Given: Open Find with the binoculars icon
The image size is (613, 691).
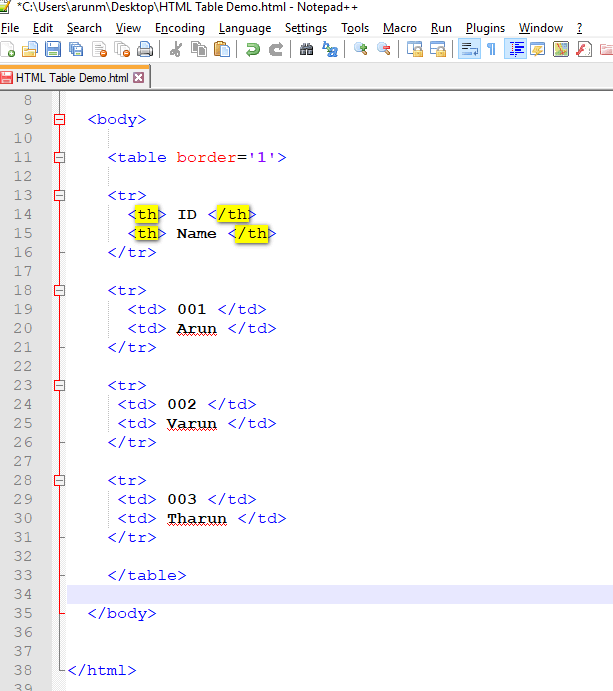Looking at the screenshot, I should point(306,49).
